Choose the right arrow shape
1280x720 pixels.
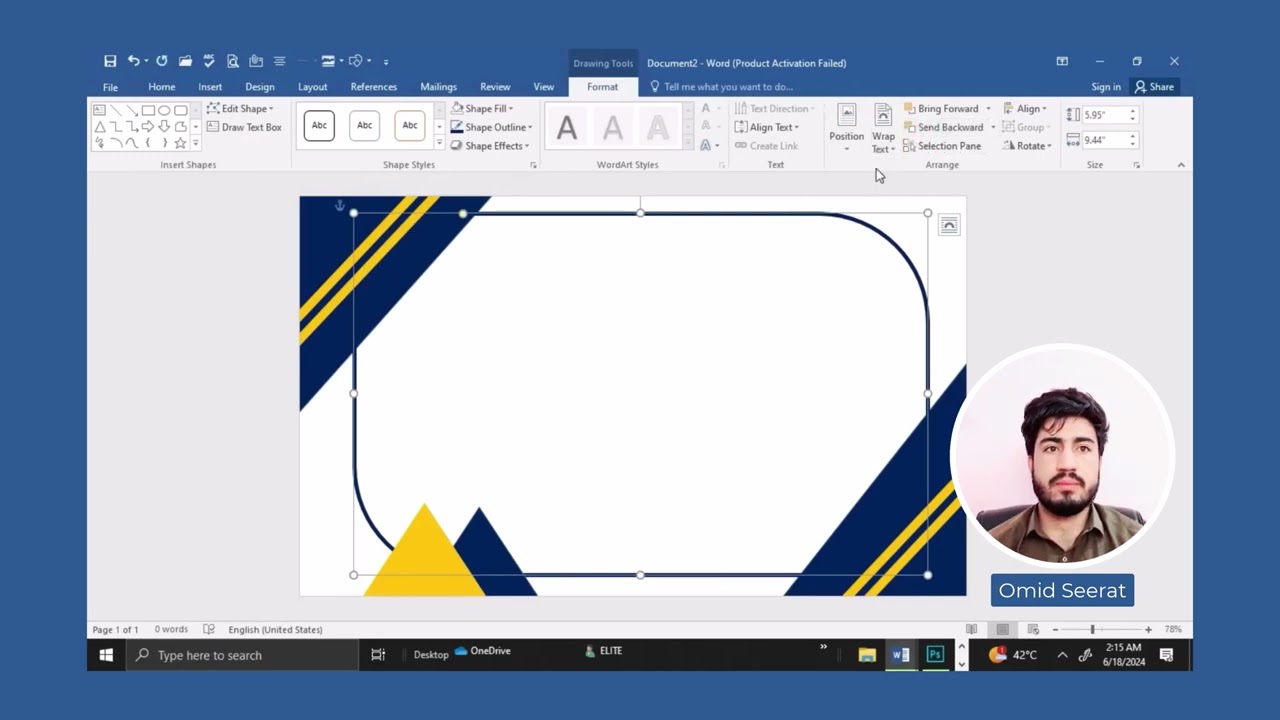[x=148, y=127]
